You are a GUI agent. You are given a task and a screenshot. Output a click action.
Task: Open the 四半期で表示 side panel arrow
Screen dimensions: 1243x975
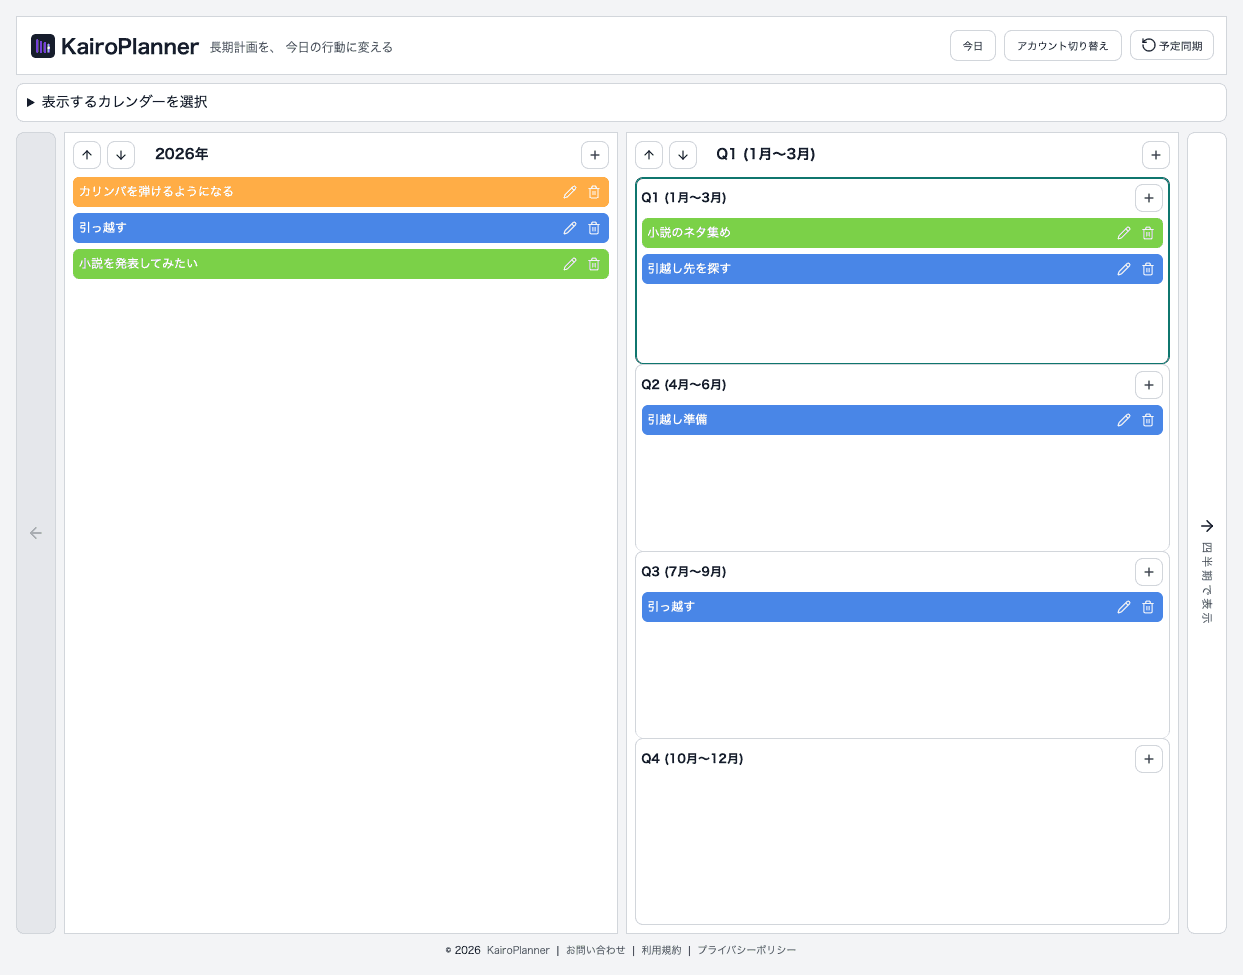click(x=1207, y=525)
